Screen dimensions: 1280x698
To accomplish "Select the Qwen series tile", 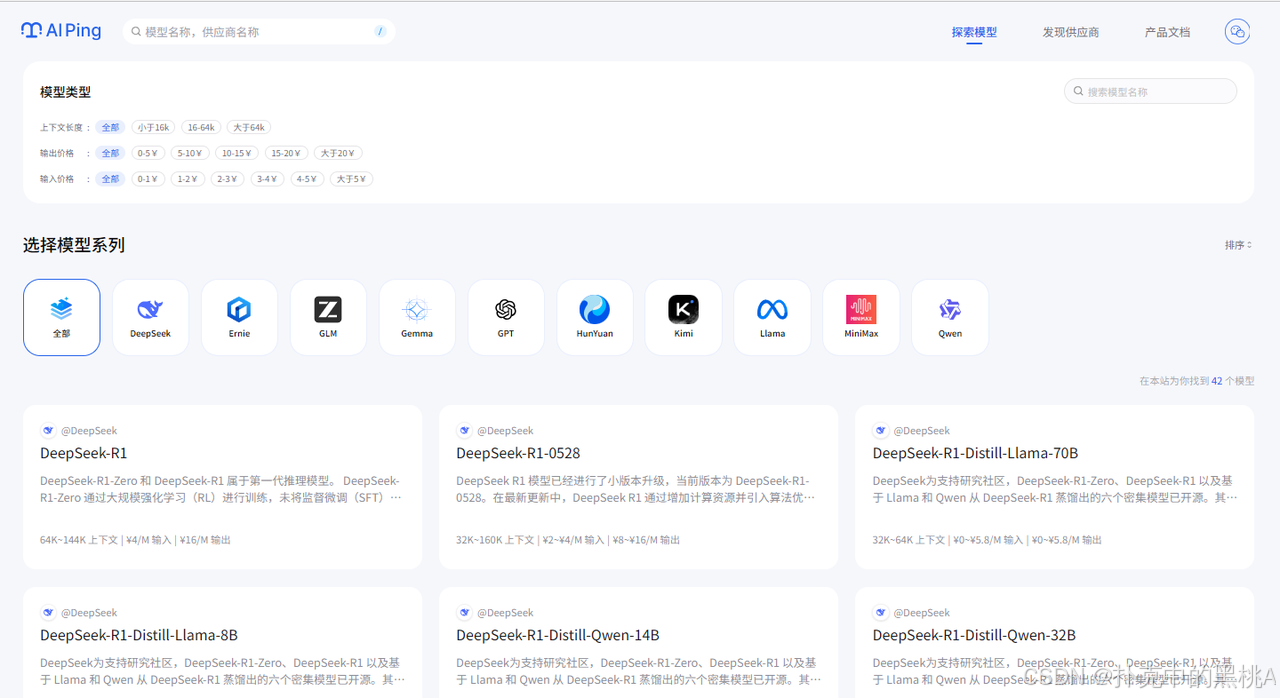I will point(950,317).
